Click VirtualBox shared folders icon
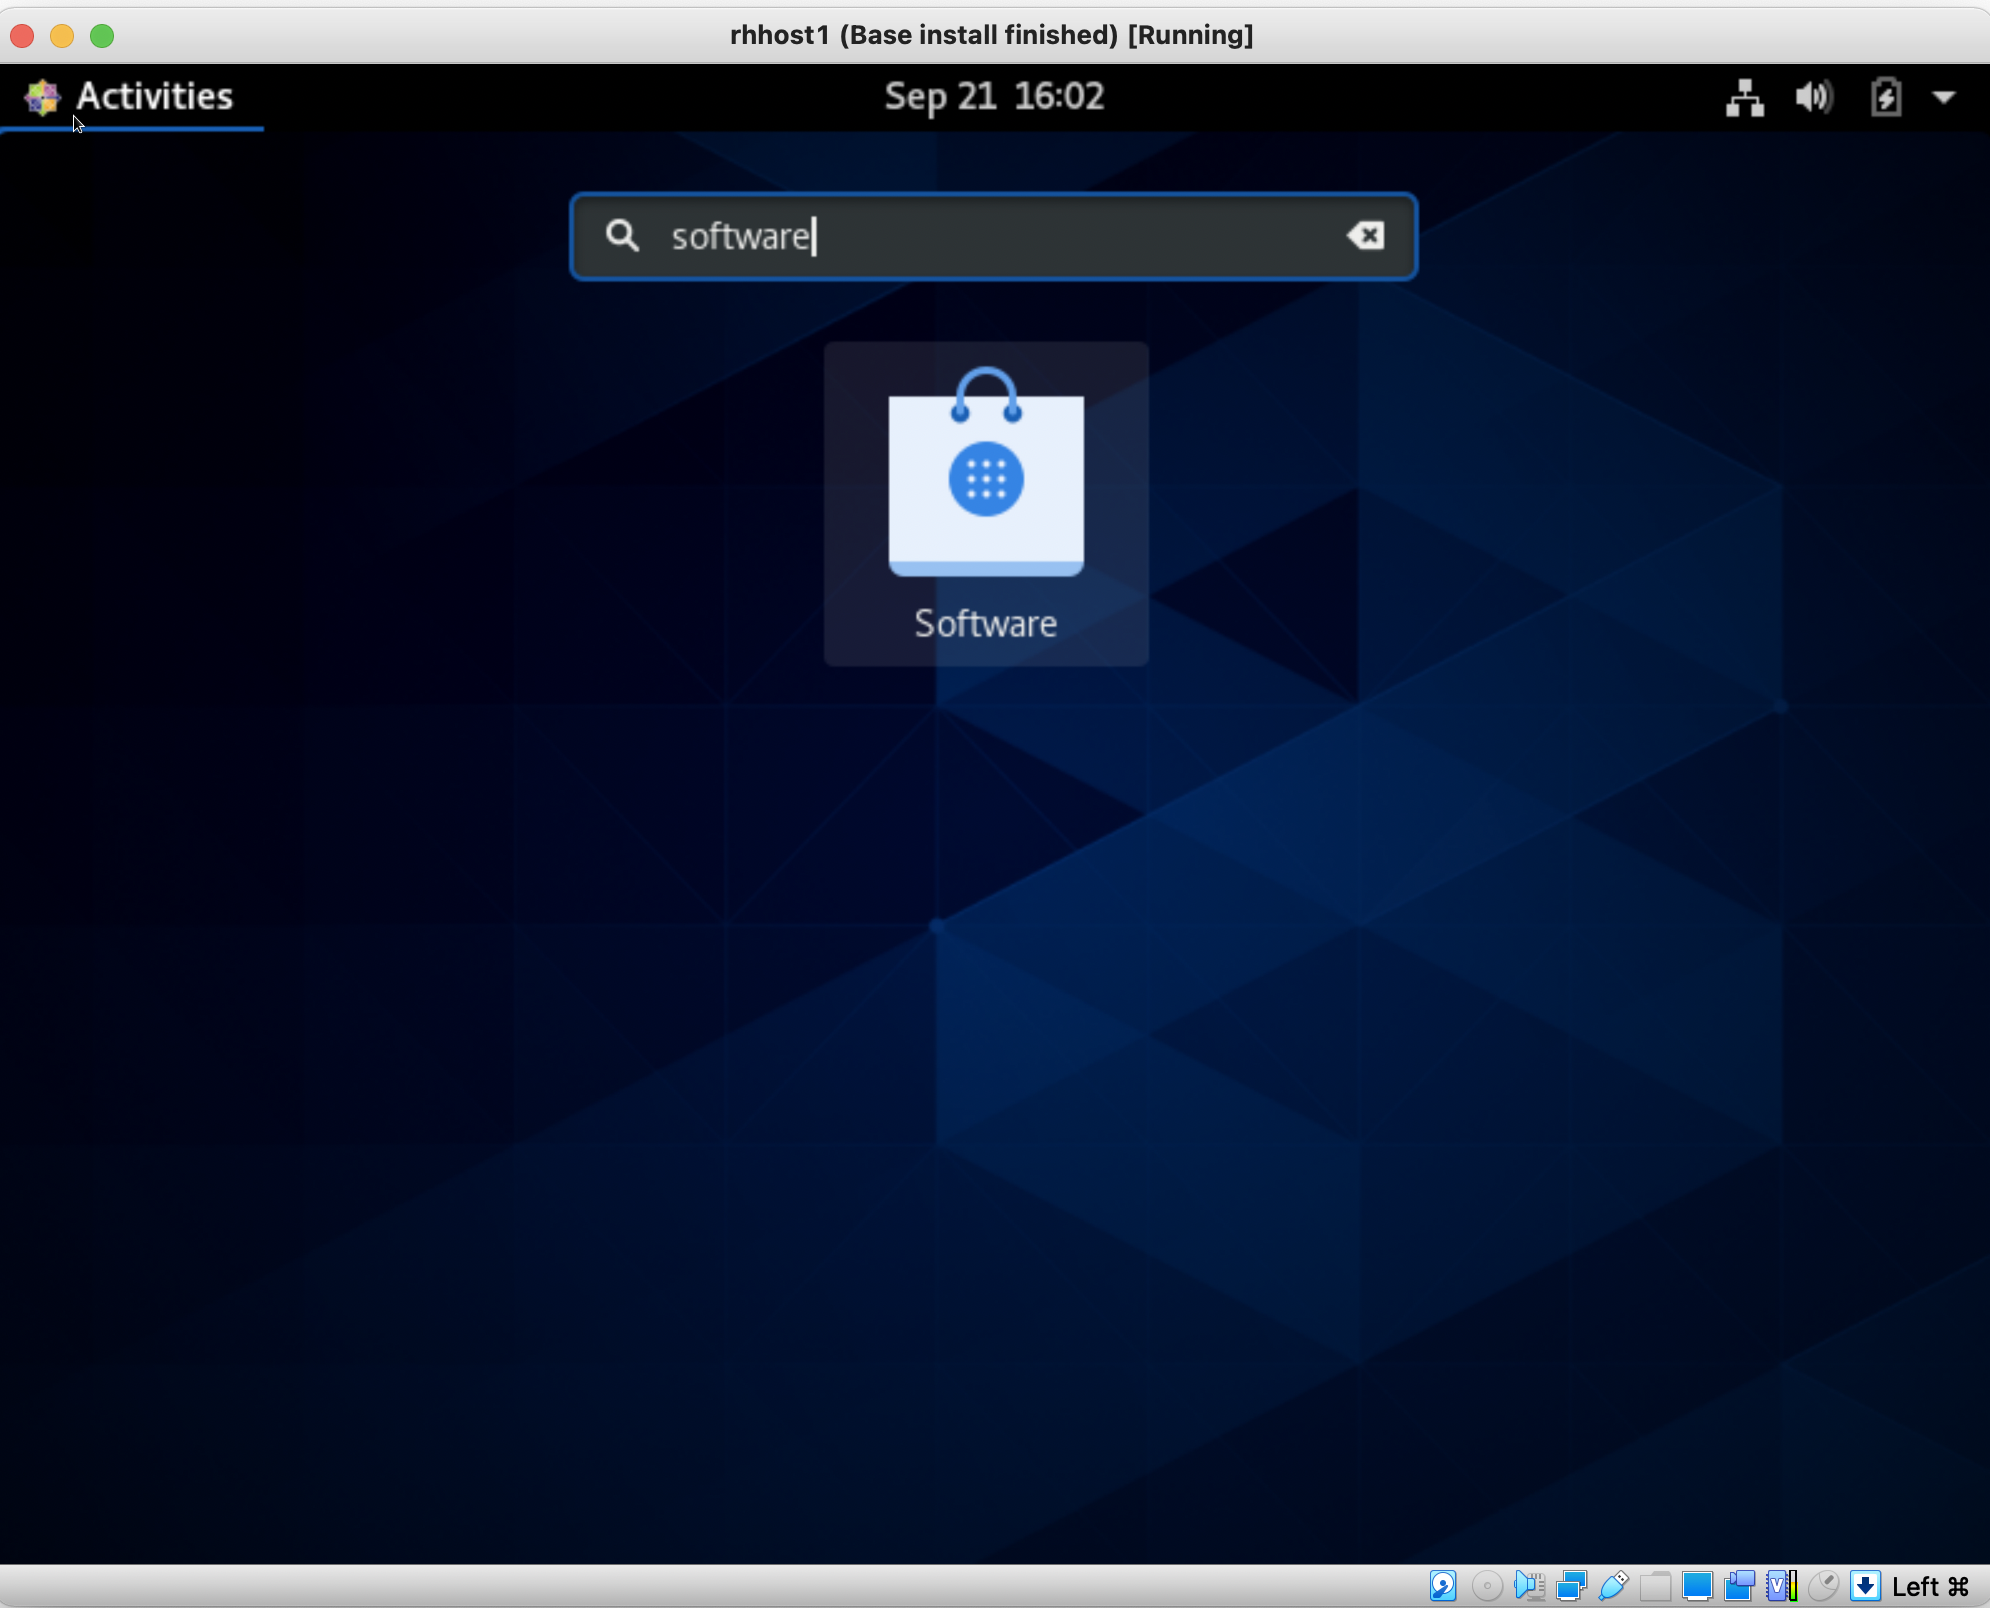1990x1608 pixels. coord(1655,1586)
